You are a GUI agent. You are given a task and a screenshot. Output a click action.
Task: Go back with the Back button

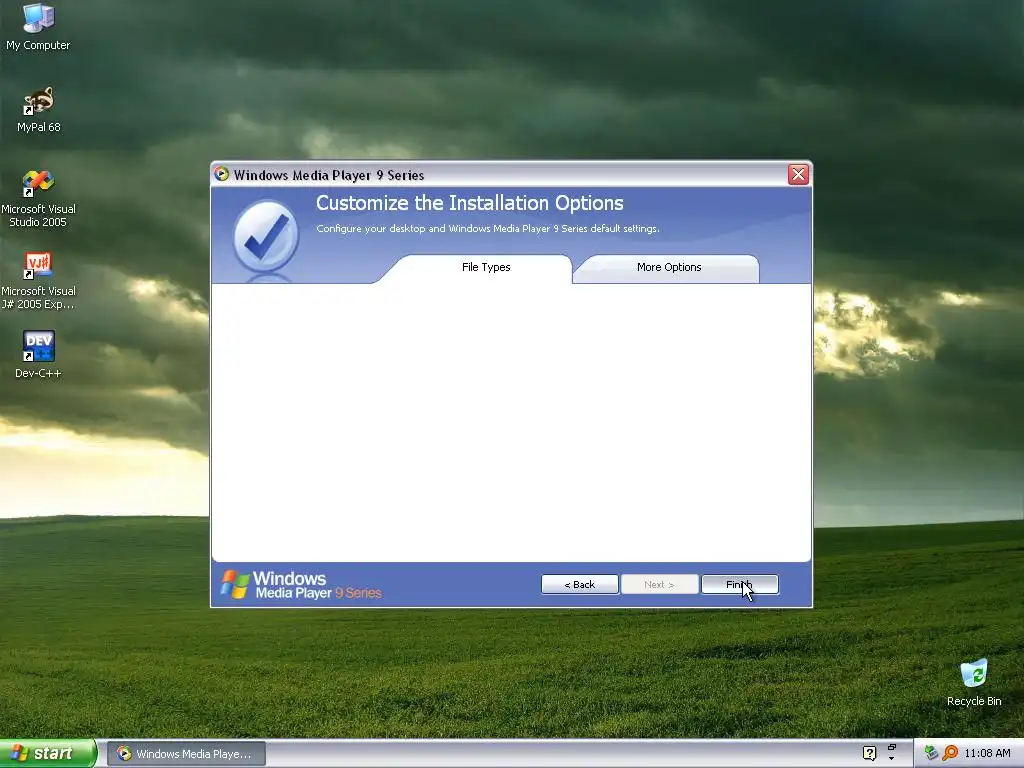(579, 584)
